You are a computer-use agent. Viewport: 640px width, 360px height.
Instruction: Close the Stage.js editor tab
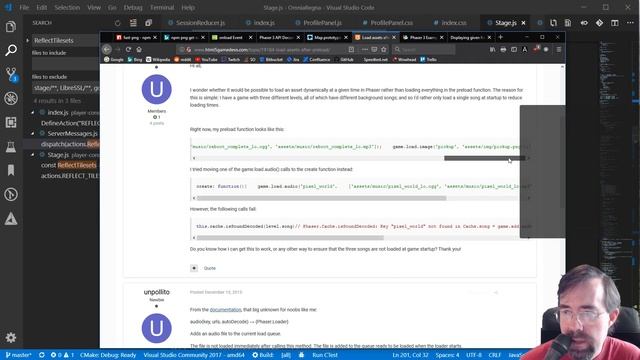(524, 23)
